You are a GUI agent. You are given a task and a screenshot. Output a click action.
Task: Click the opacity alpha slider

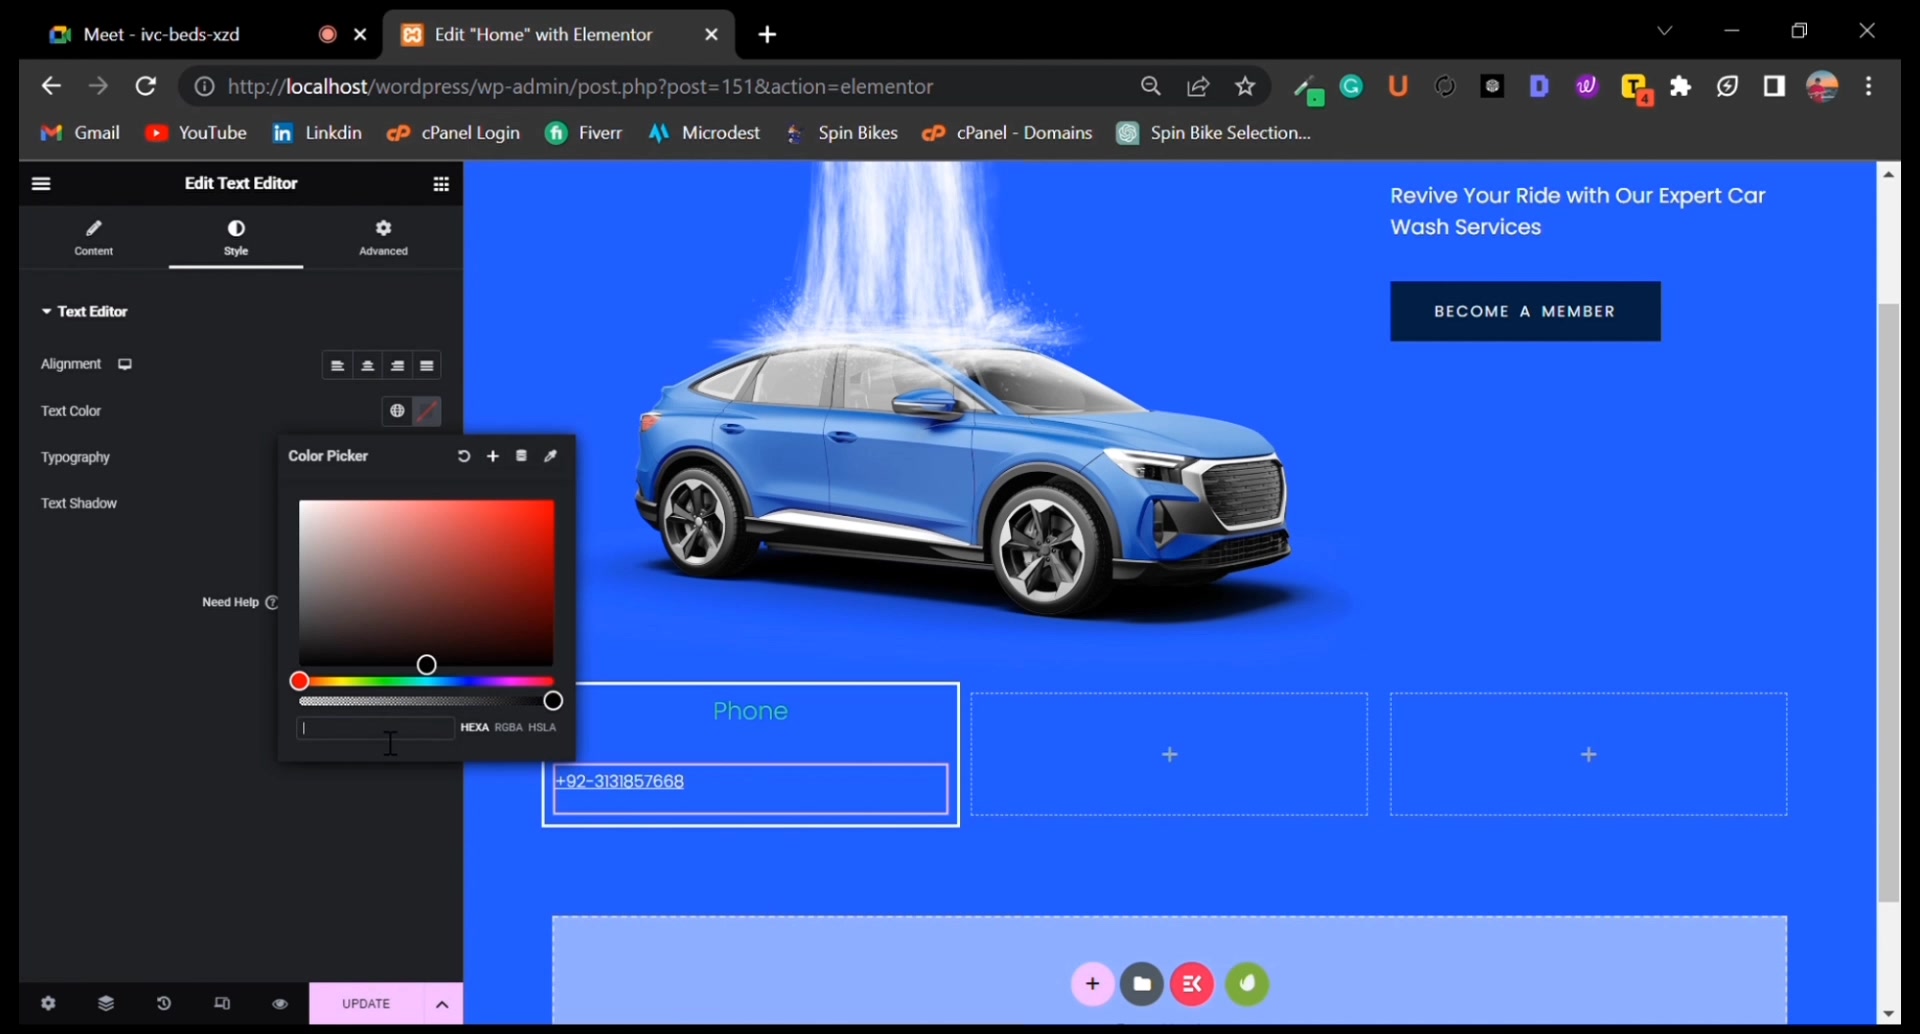(426, 701)
